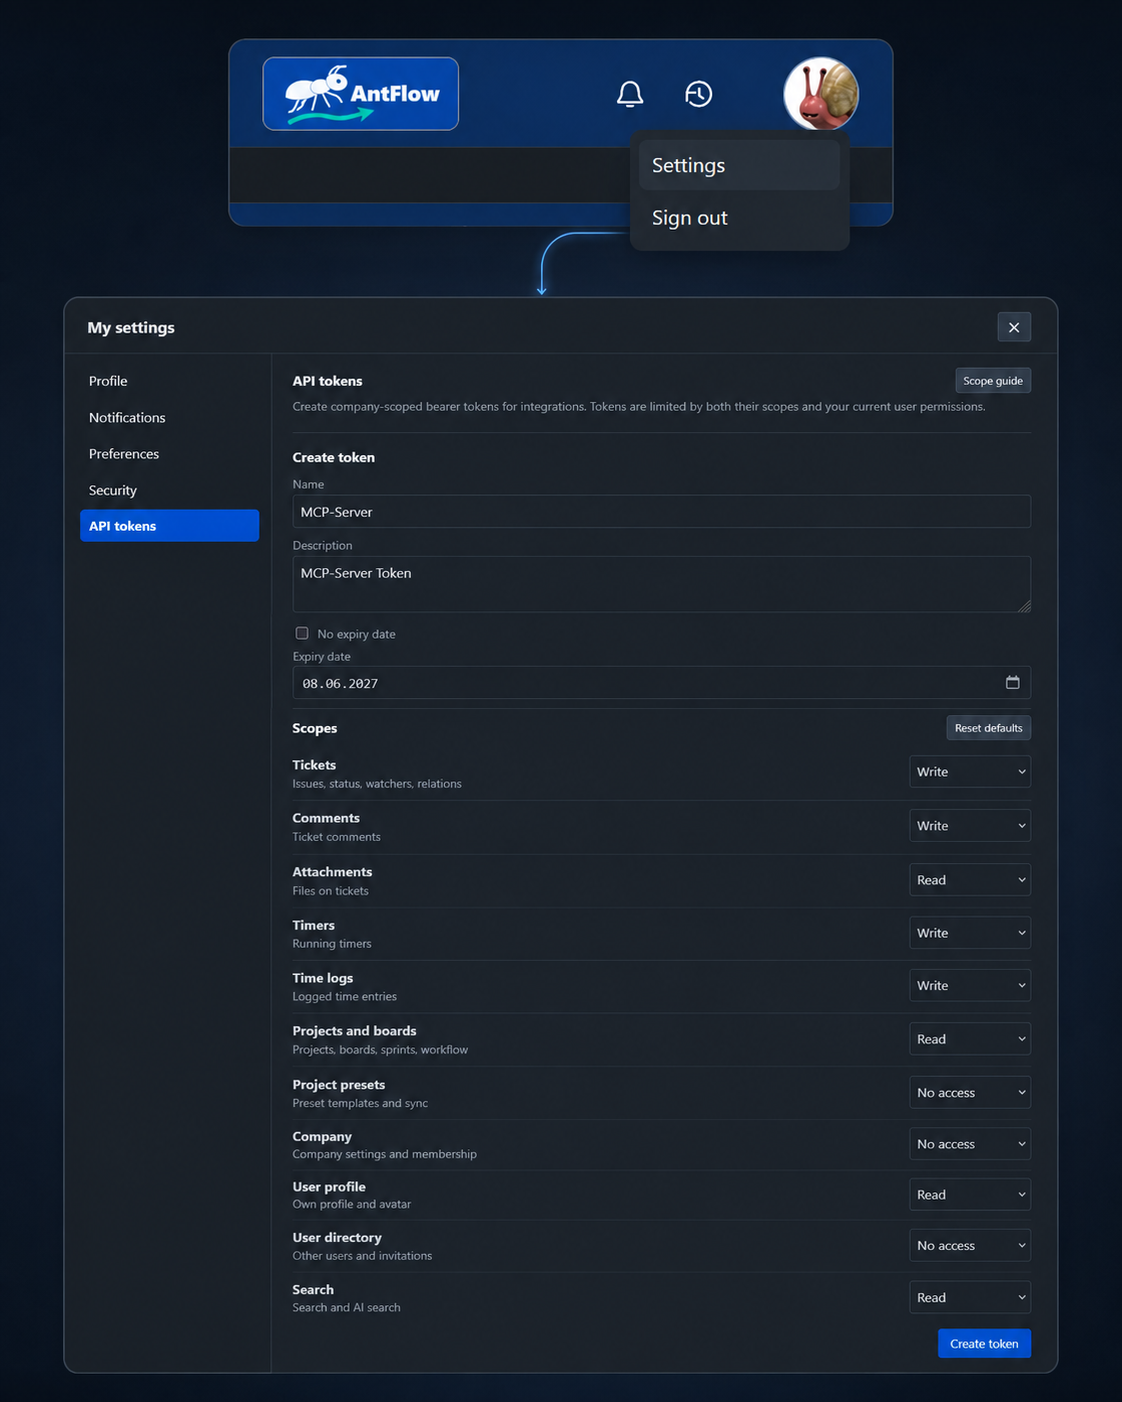Image resolution: width=1122 pixels, height=1402 pixels.
Task: Open the Company scope dropdown
Action: click(969, 1144)
